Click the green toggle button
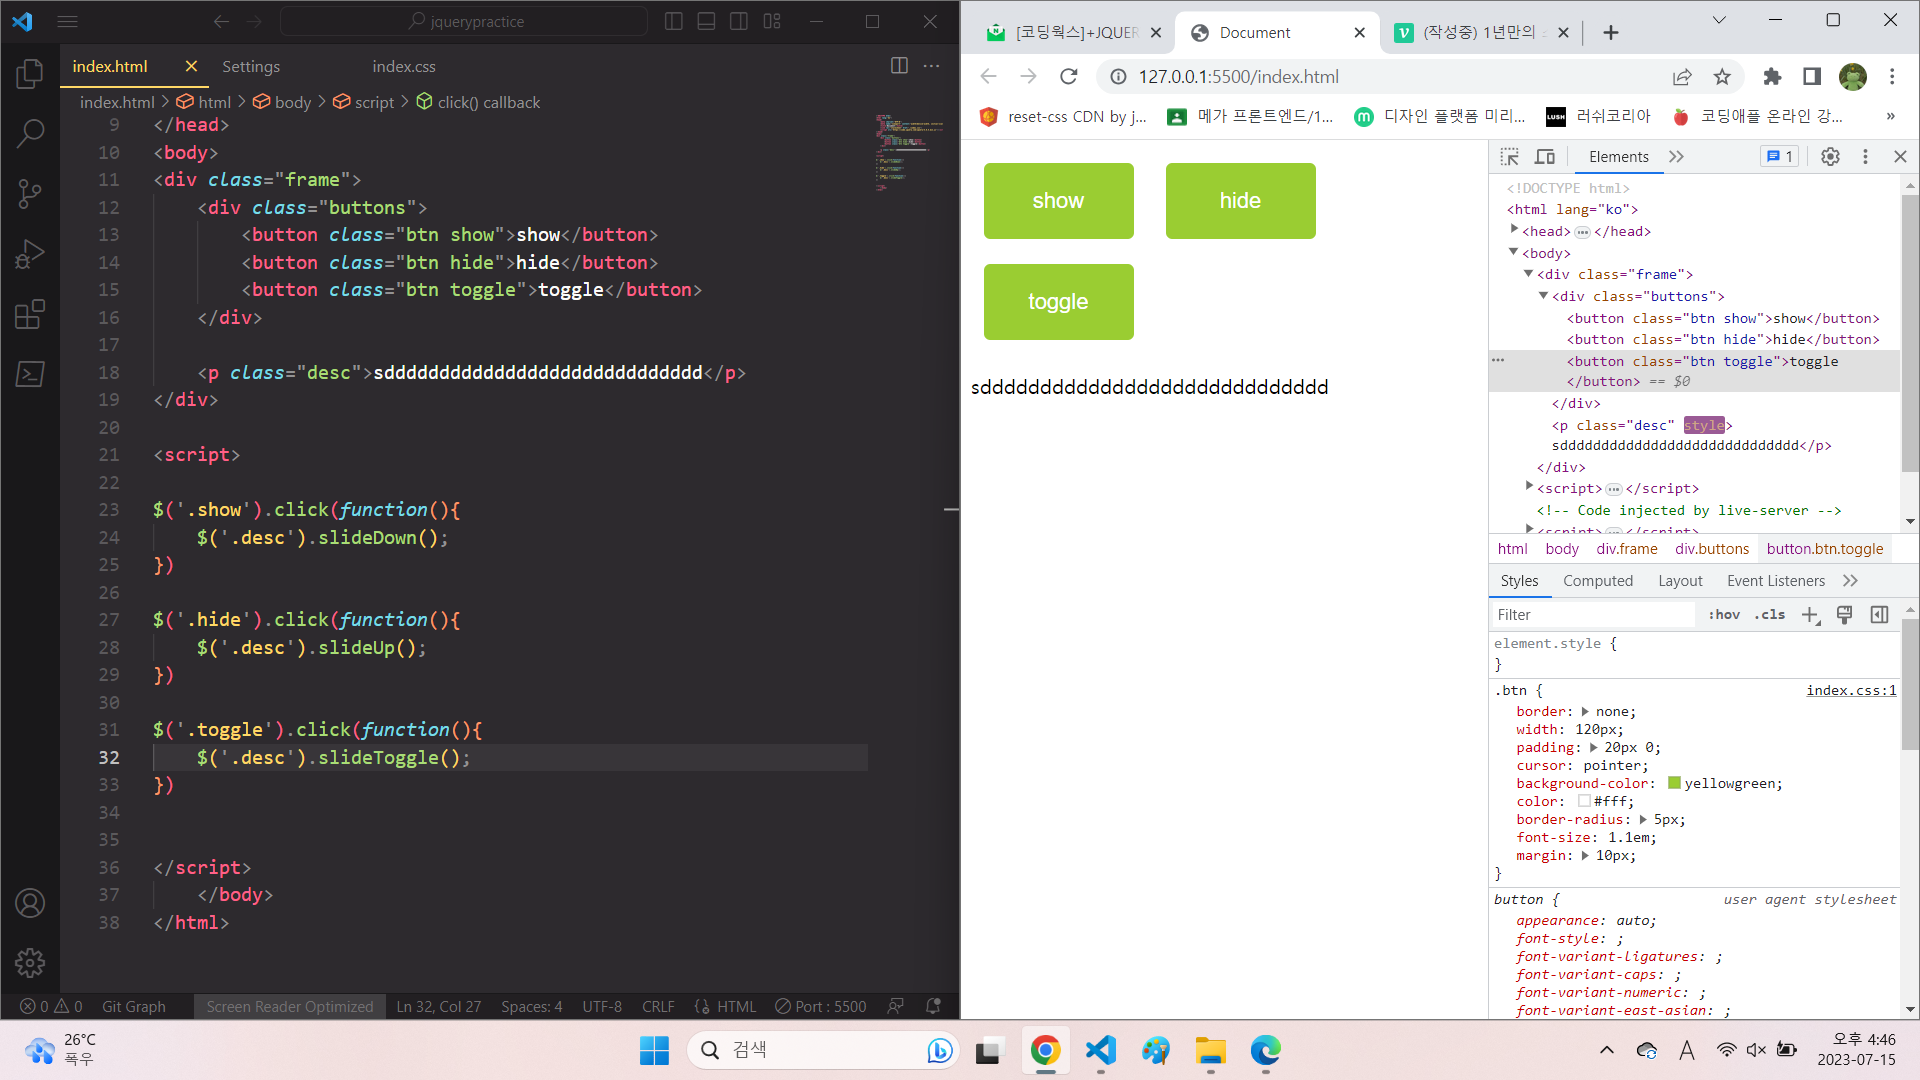Screen dimensions: 1920x1080 pyautogui.click(x=1058, y=302)
